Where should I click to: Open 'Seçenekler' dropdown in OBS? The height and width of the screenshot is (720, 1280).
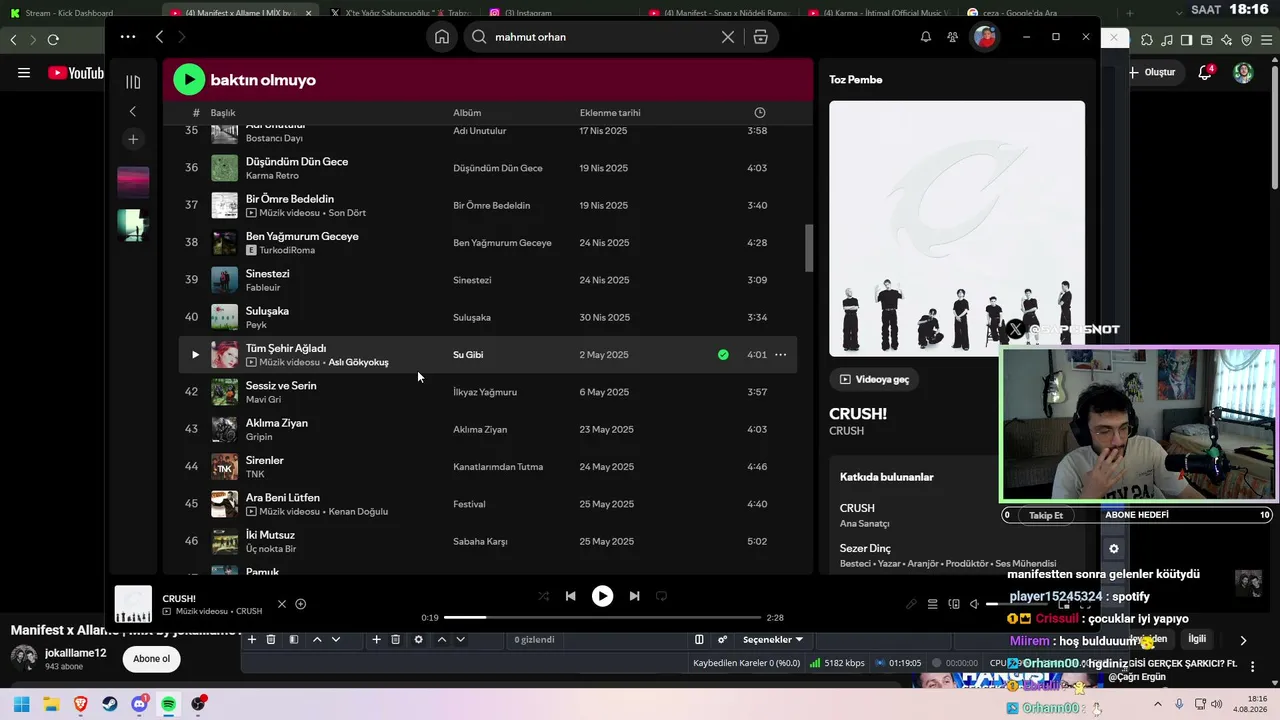coord(773,640)
